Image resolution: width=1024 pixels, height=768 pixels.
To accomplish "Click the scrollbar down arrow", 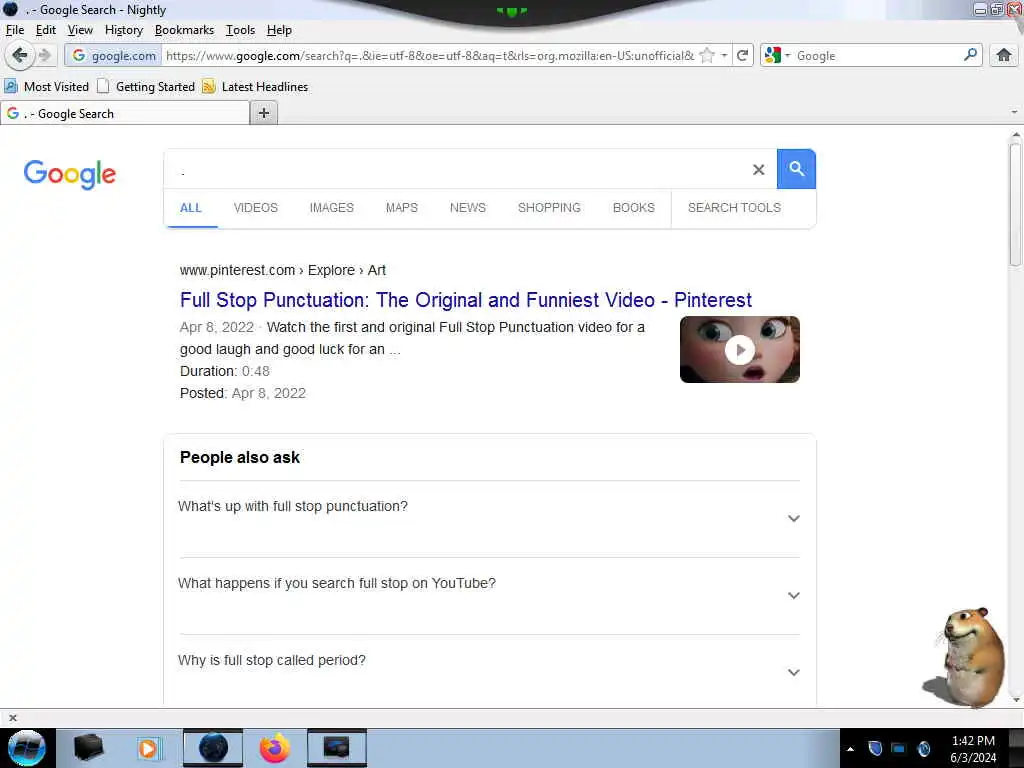I will pyautogui.click(x=1016, y=700).
